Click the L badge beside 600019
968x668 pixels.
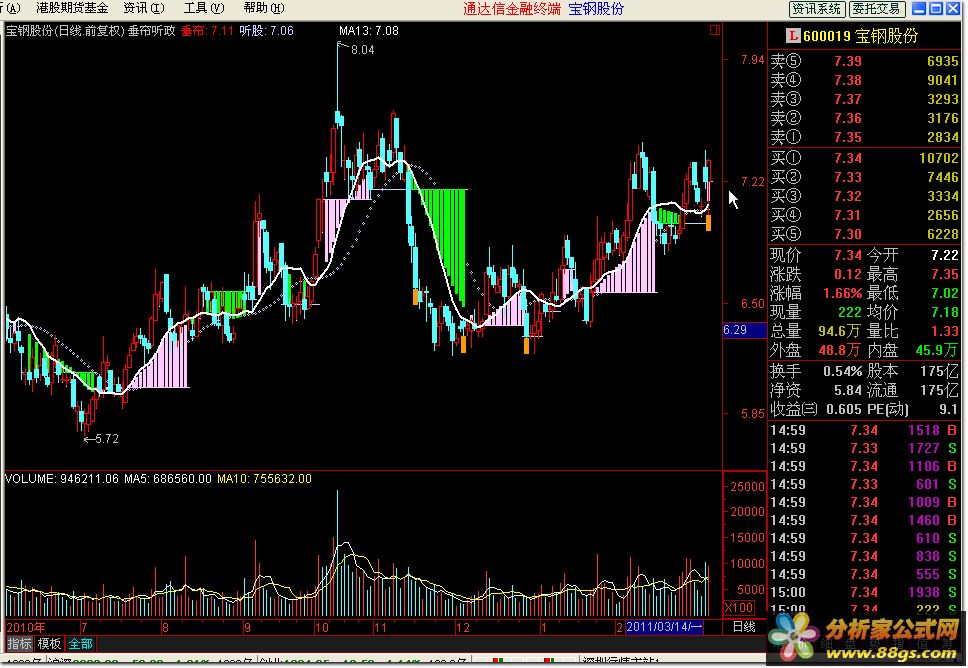793,36
